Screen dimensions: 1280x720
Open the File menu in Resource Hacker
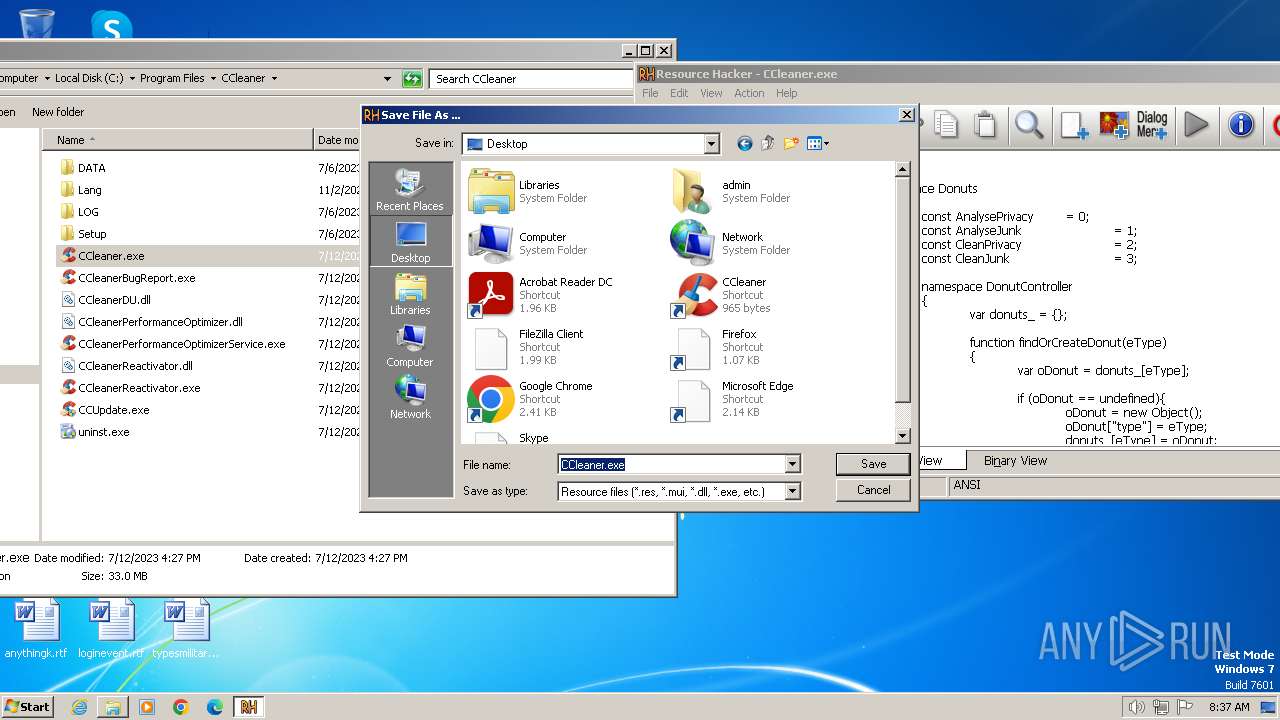(x=650, y=93)
